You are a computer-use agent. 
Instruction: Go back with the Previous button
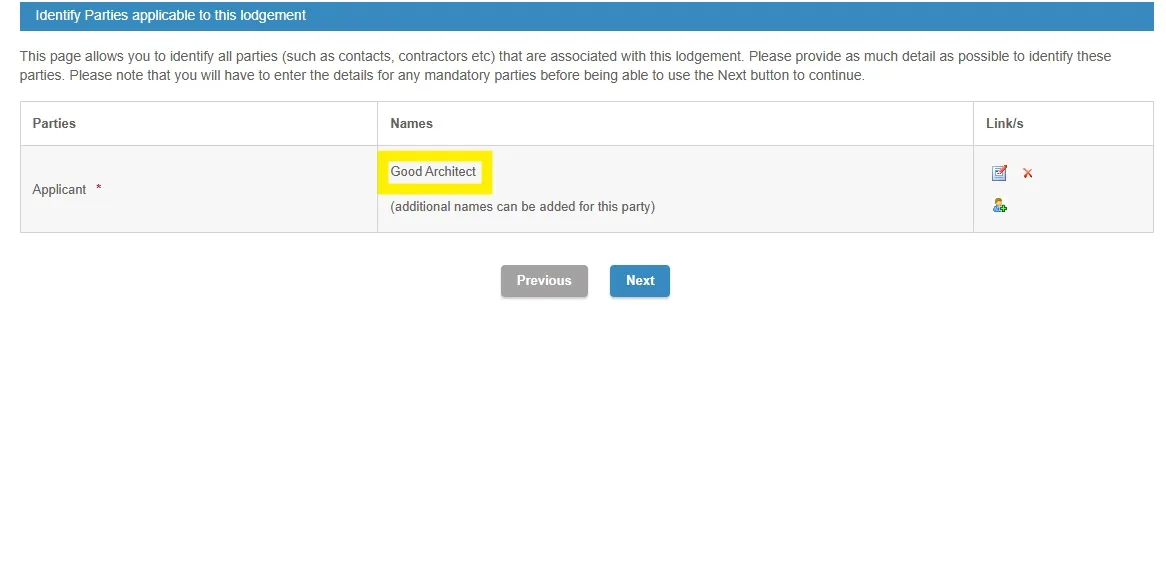(x=544, y=280)
